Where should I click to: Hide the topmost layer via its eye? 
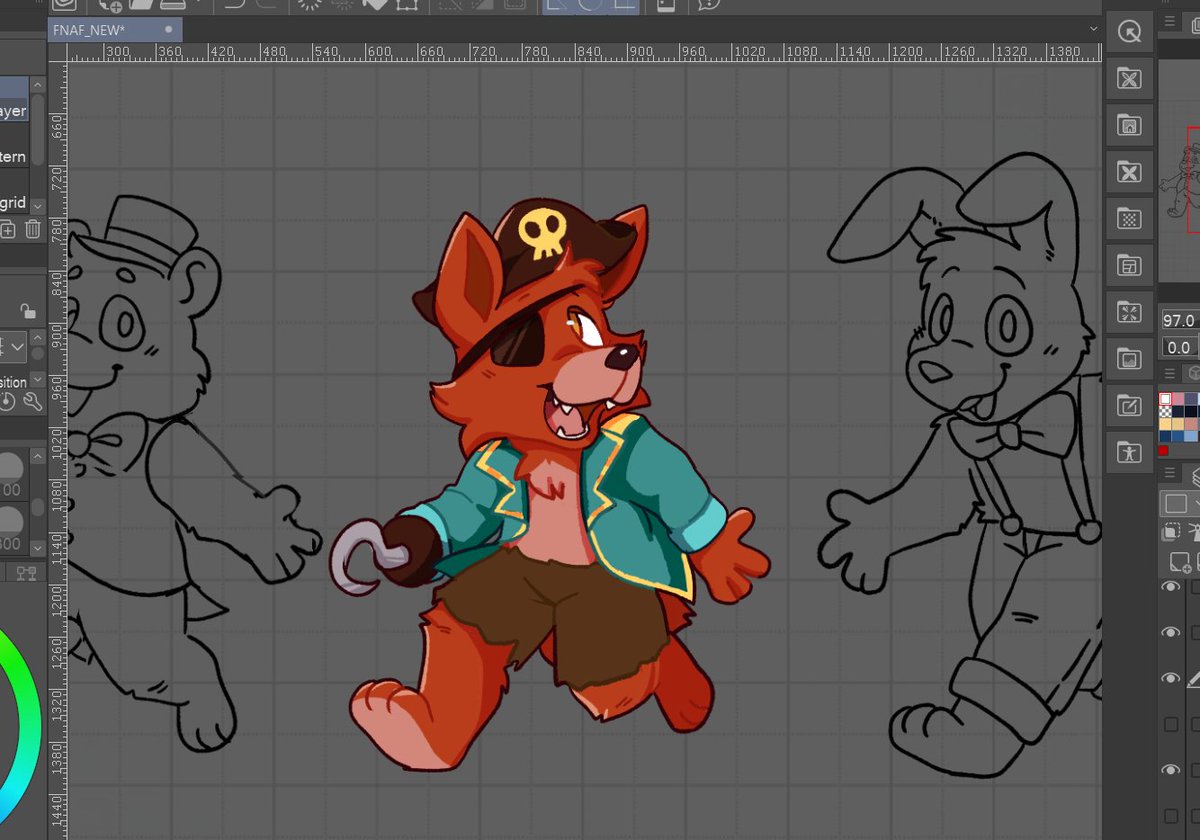(1171, 587)
